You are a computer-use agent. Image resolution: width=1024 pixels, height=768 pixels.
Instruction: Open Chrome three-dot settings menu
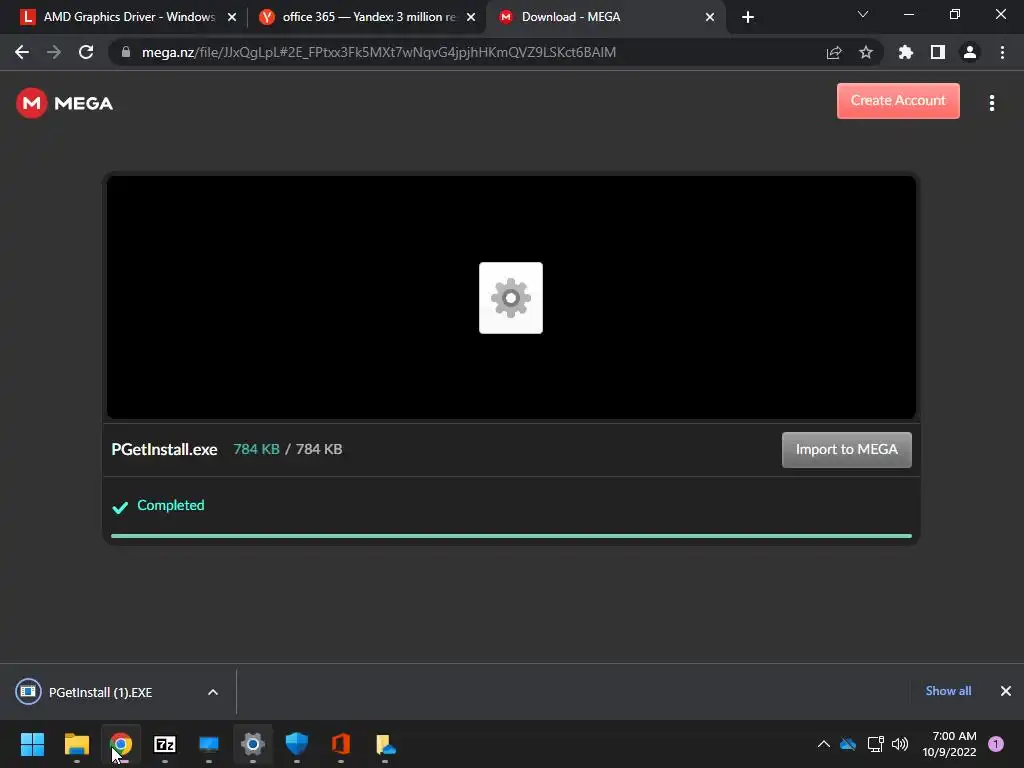click(1002, 52)
